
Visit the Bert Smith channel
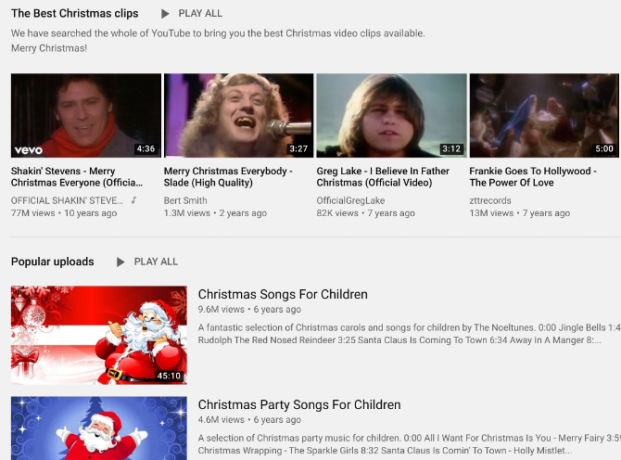185,200
